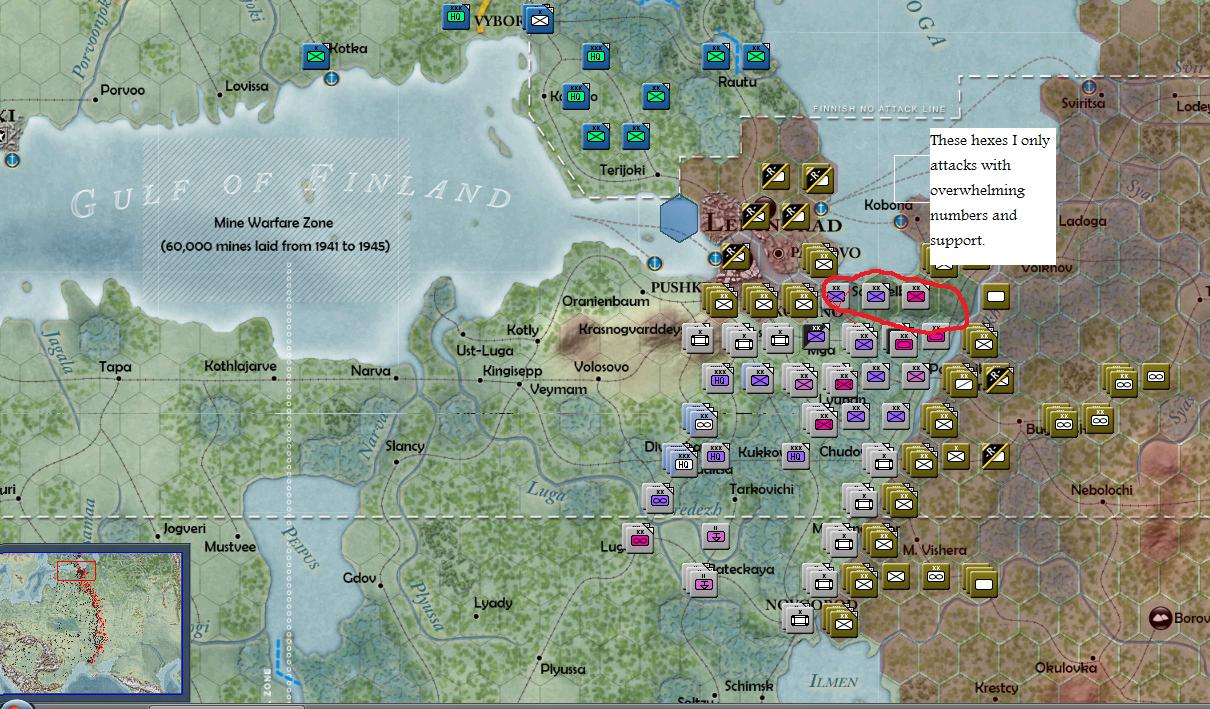Click the Mustvee town label
The width and height of the screenshot is (1210, 709).
(x=230, y=547)
